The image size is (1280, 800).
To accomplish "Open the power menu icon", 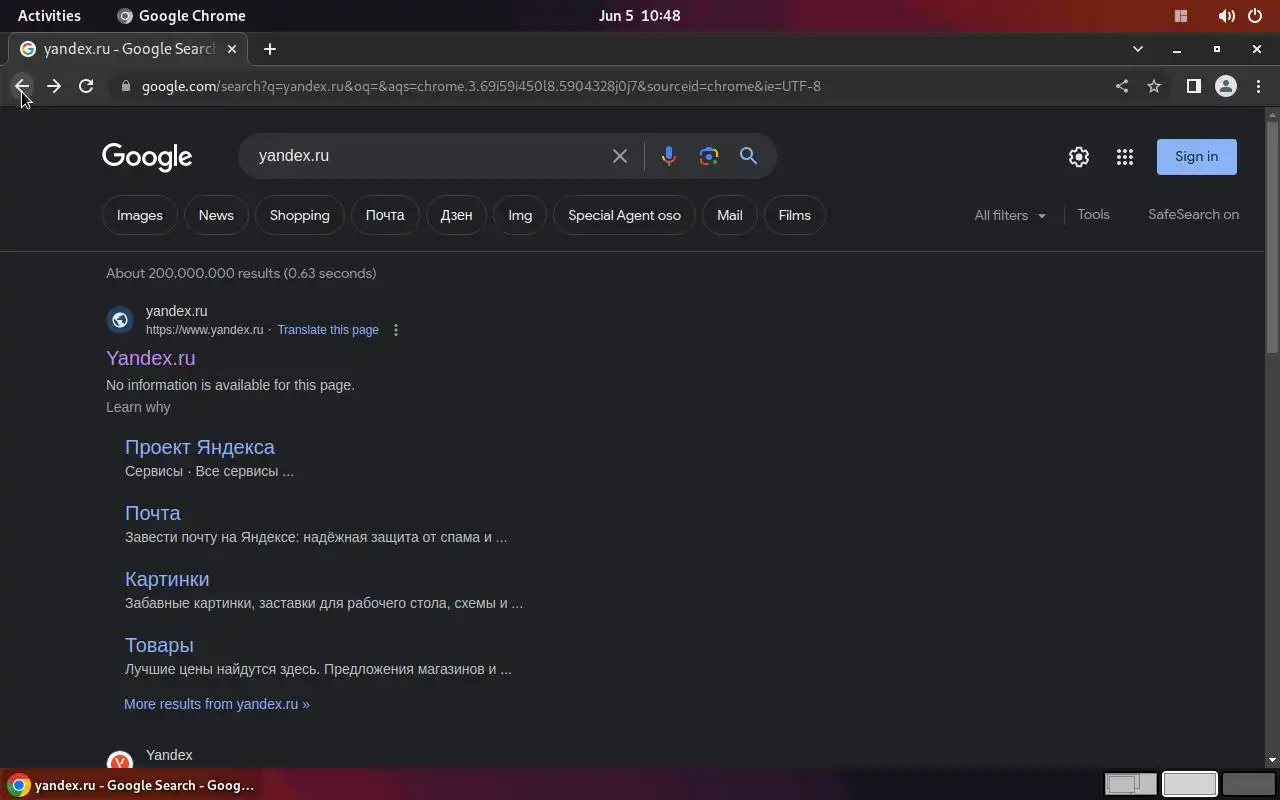I will tap(1255, 16).
